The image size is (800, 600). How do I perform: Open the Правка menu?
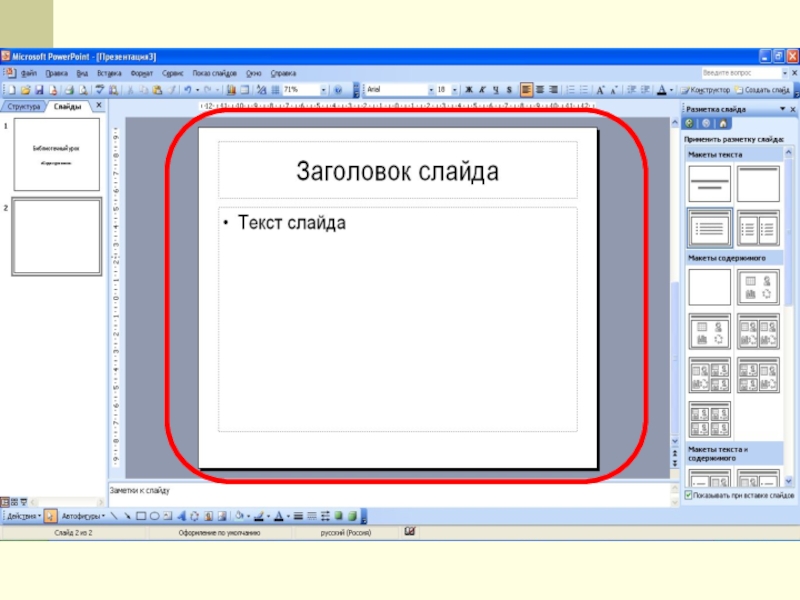[56, 73]
